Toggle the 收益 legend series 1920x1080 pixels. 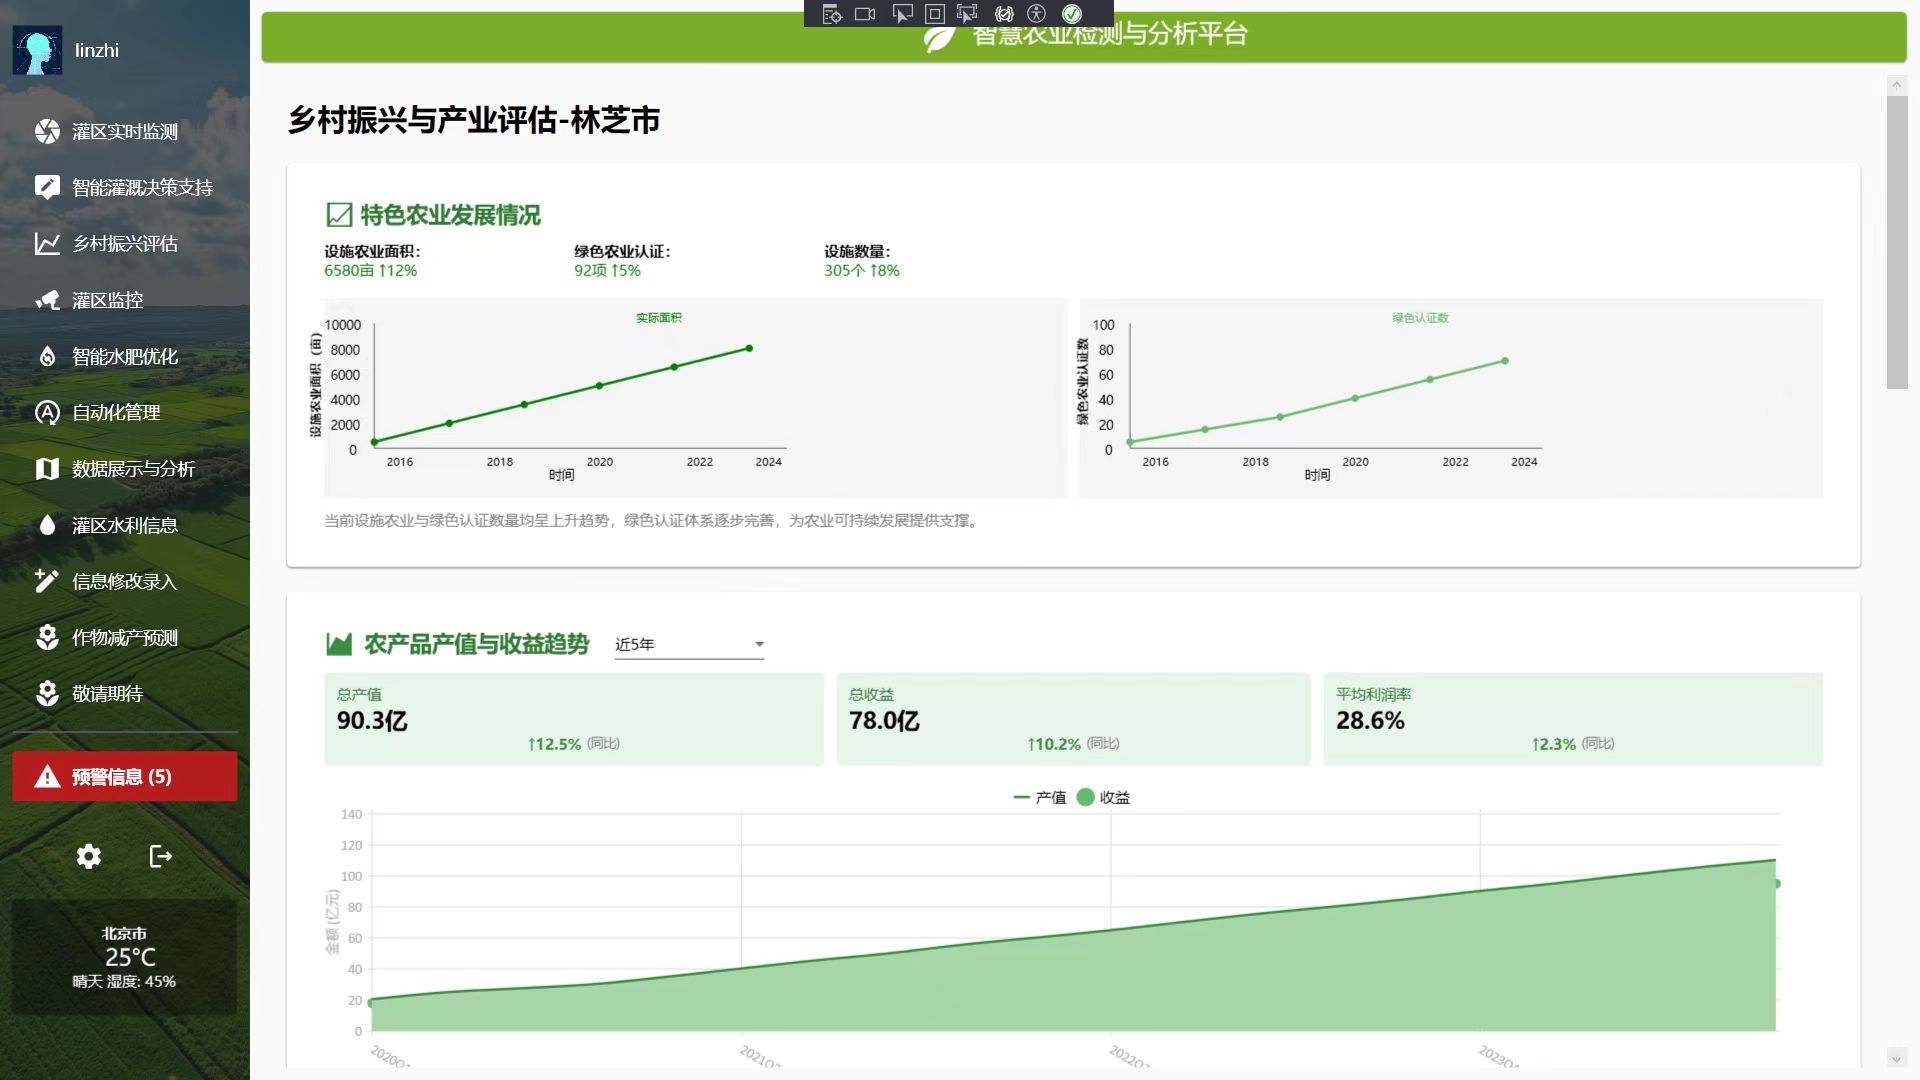coord(1104,797)
